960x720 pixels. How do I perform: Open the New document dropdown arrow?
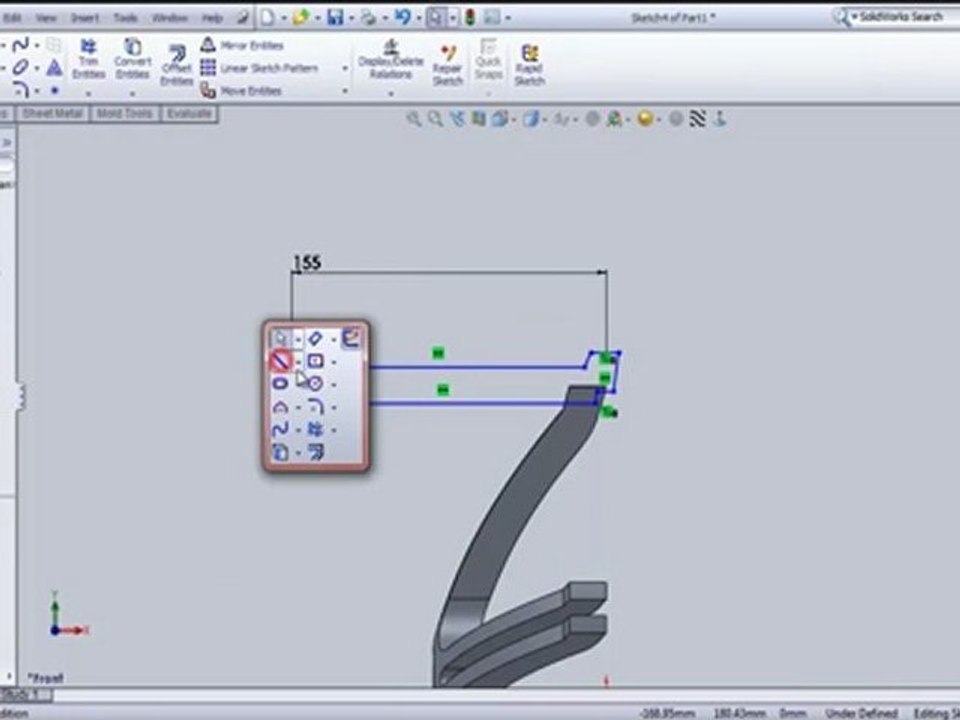click(x=283, y=18)
